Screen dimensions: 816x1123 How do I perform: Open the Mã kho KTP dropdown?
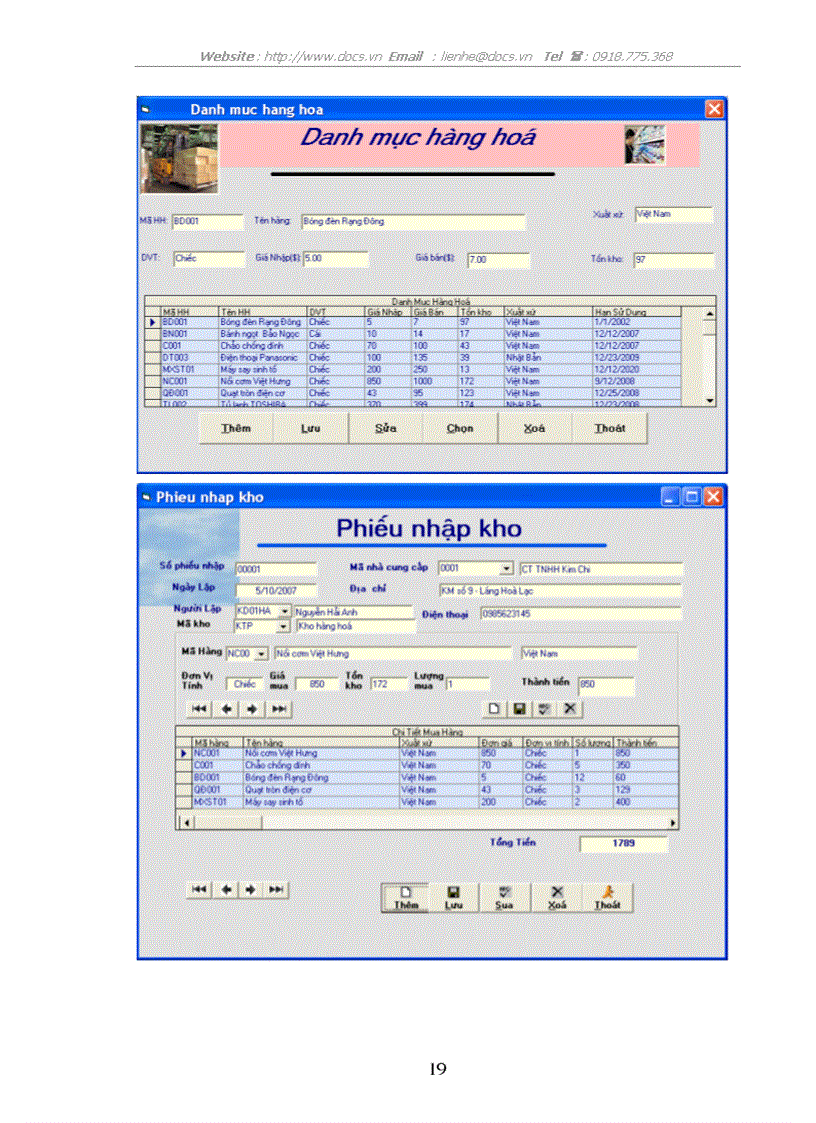pyautogui.click(x=282, y=626)
